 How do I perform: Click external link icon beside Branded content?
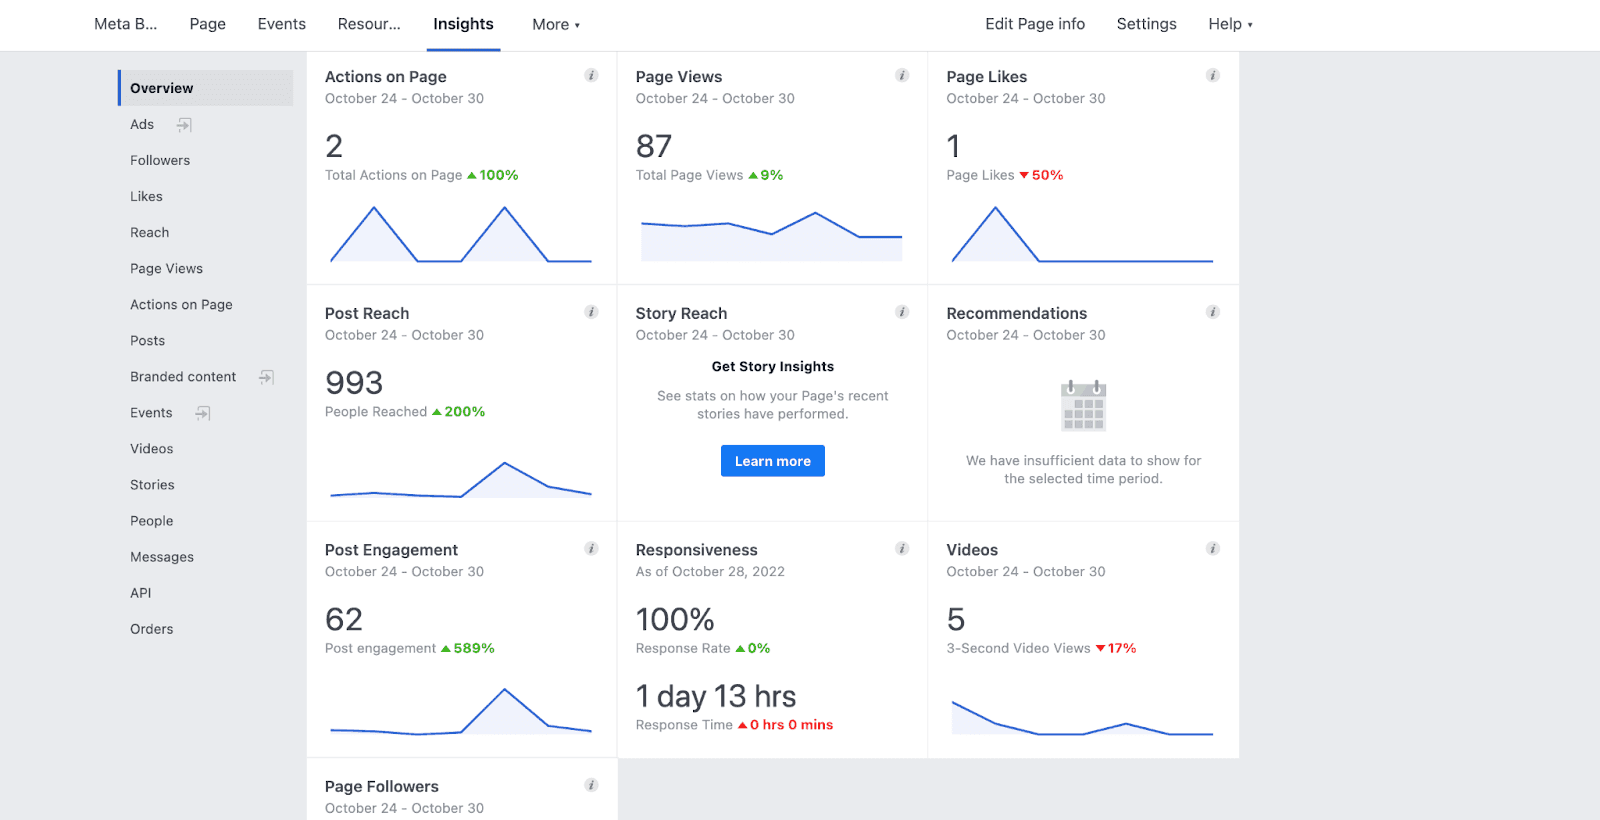[266, 377]
